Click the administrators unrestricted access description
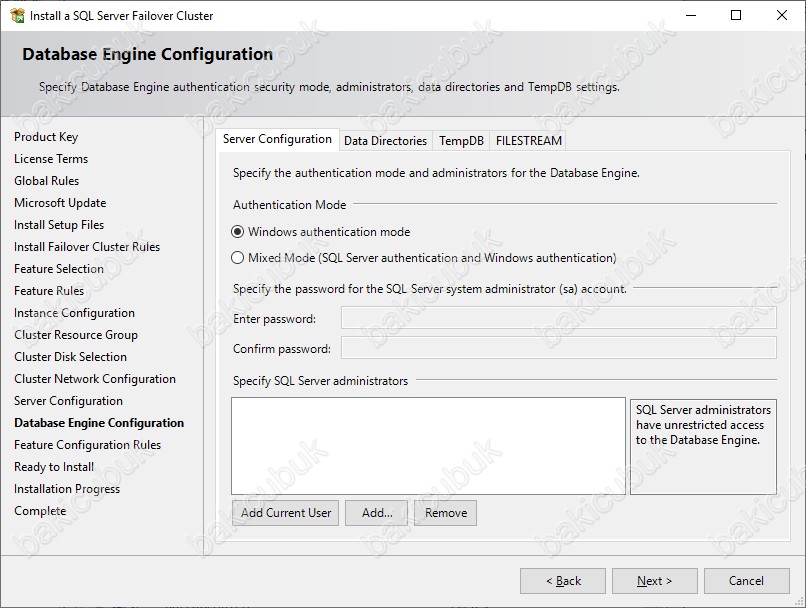This screenshot has height=608, width=806. coord(703,425)
